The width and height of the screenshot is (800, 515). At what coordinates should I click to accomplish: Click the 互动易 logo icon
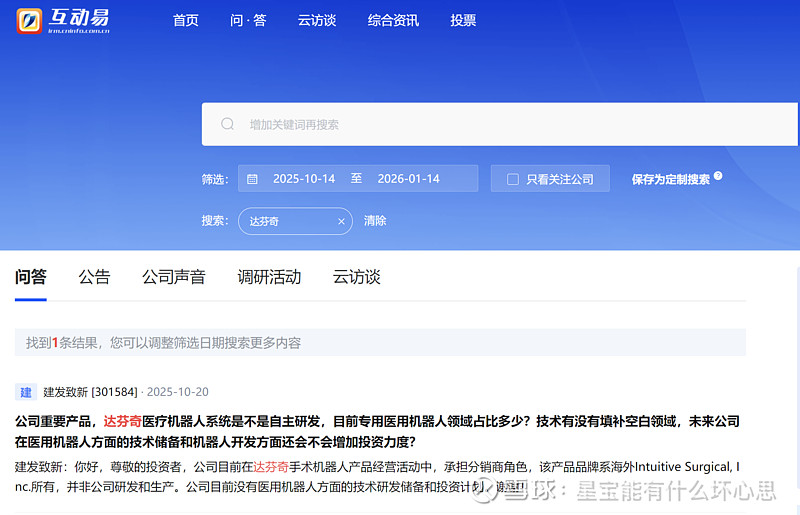click(29, 21)
